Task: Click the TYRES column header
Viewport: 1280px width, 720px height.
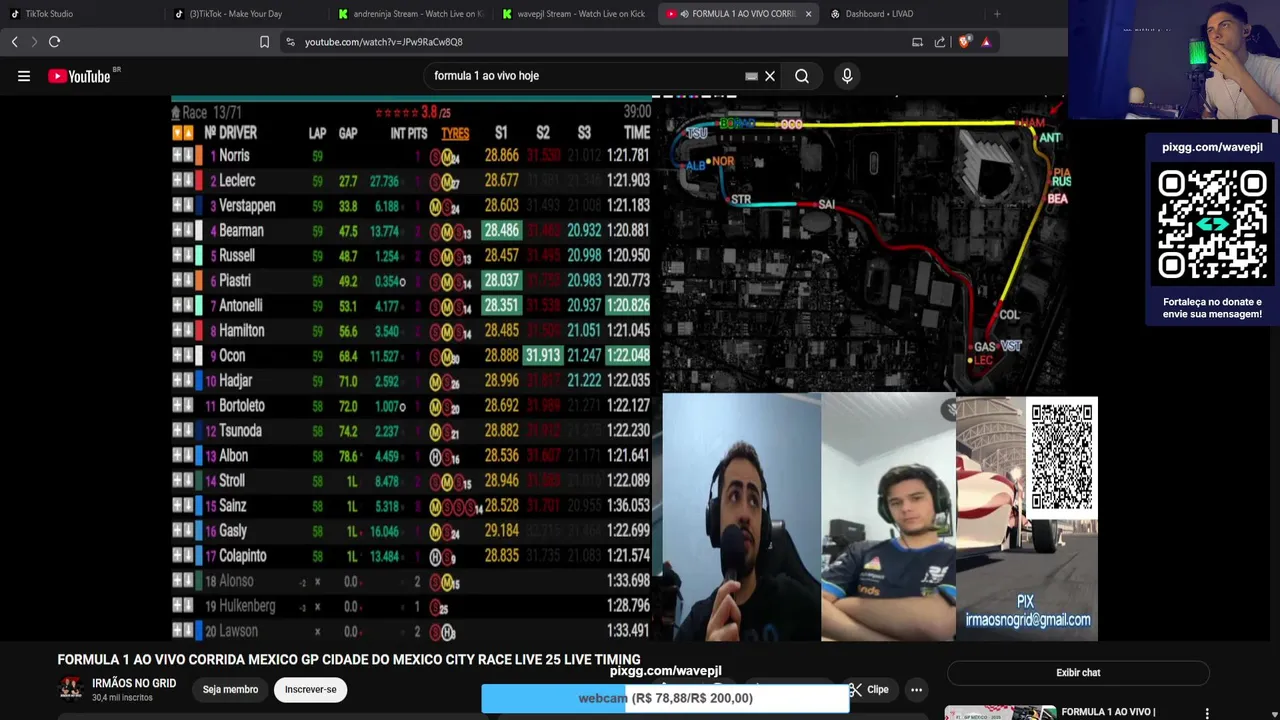Action: (x=455, y=133)
